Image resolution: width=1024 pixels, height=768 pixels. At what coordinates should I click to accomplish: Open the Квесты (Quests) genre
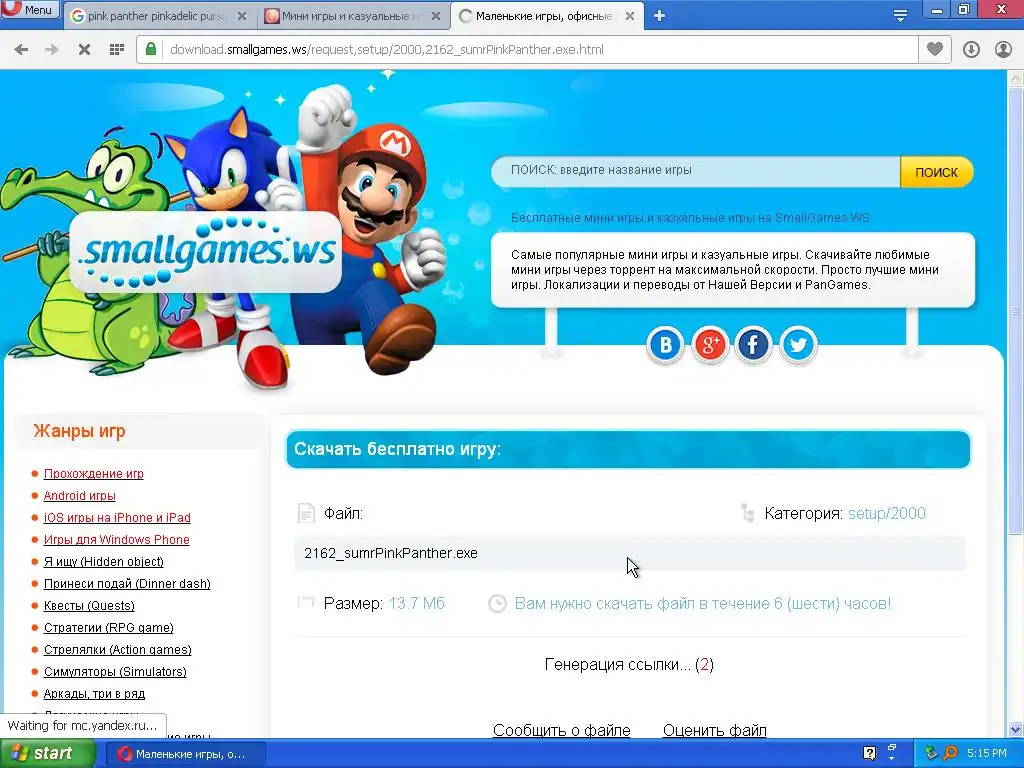click(89, 605)
